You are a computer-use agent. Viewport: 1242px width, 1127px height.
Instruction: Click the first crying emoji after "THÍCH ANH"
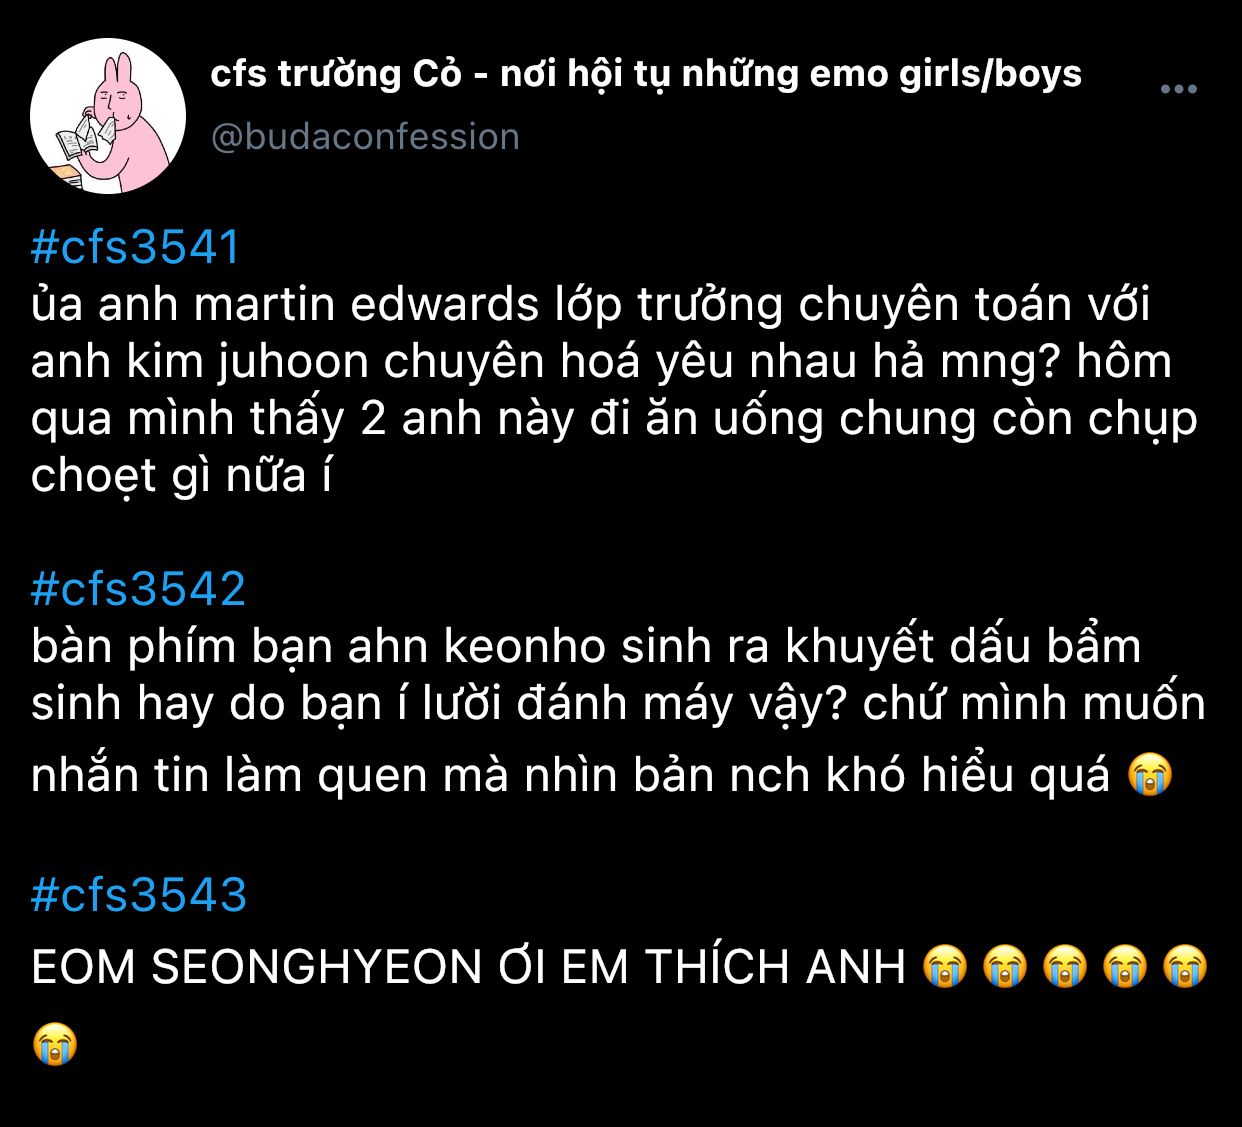(x=945, y=967)
